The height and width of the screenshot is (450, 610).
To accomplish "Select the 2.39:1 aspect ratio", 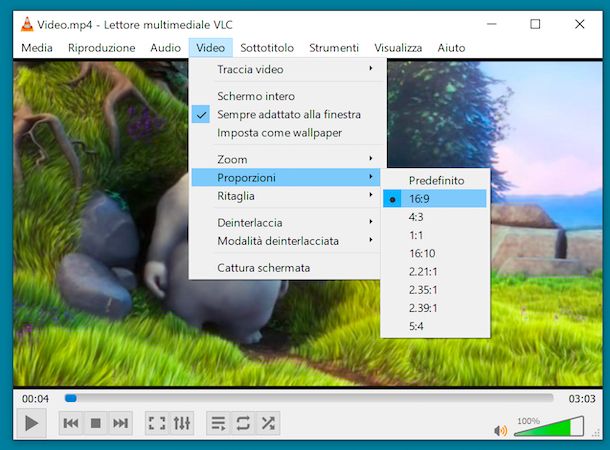I will click(435, 308).
